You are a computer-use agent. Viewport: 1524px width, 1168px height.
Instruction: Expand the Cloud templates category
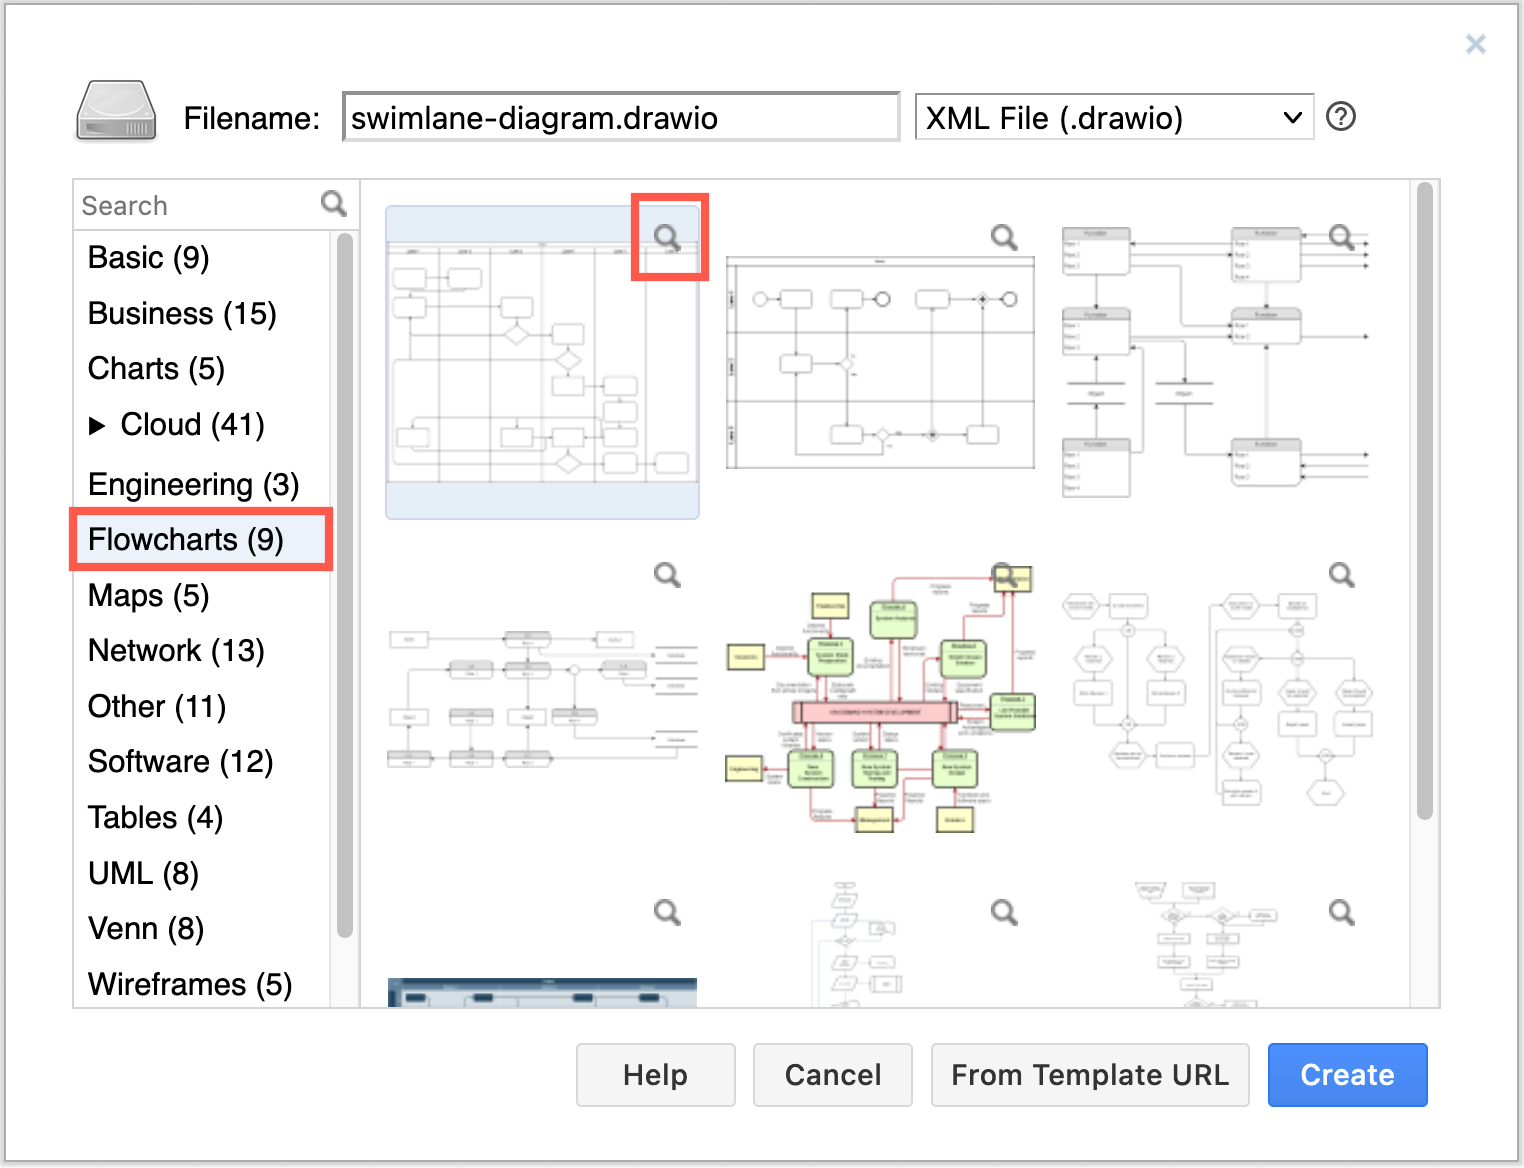[x=99, y=424]
